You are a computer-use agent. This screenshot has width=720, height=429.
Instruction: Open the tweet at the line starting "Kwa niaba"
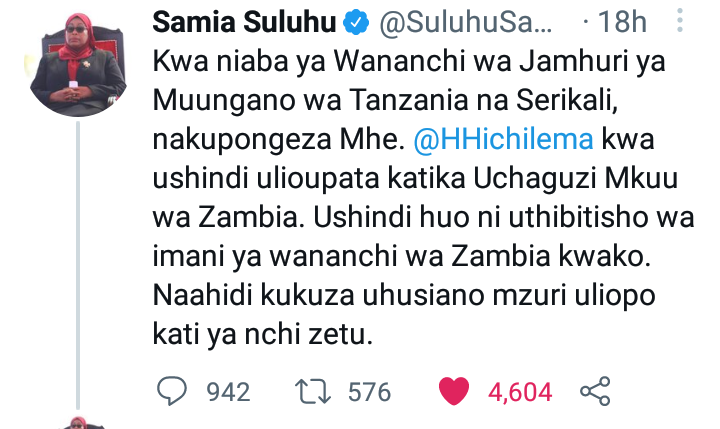(409, 62)
